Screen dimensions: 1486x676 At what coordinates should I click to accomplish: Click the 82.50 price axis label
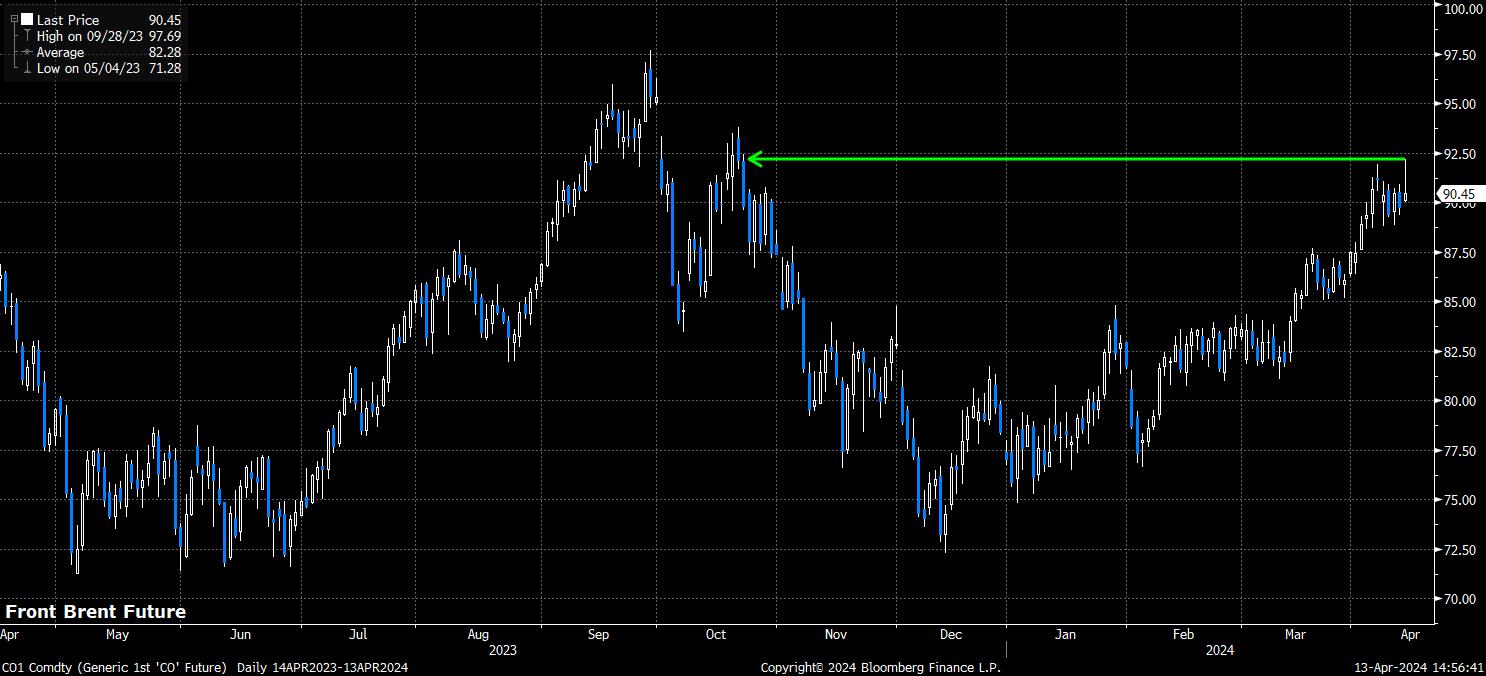click(x=1462, y=352)
